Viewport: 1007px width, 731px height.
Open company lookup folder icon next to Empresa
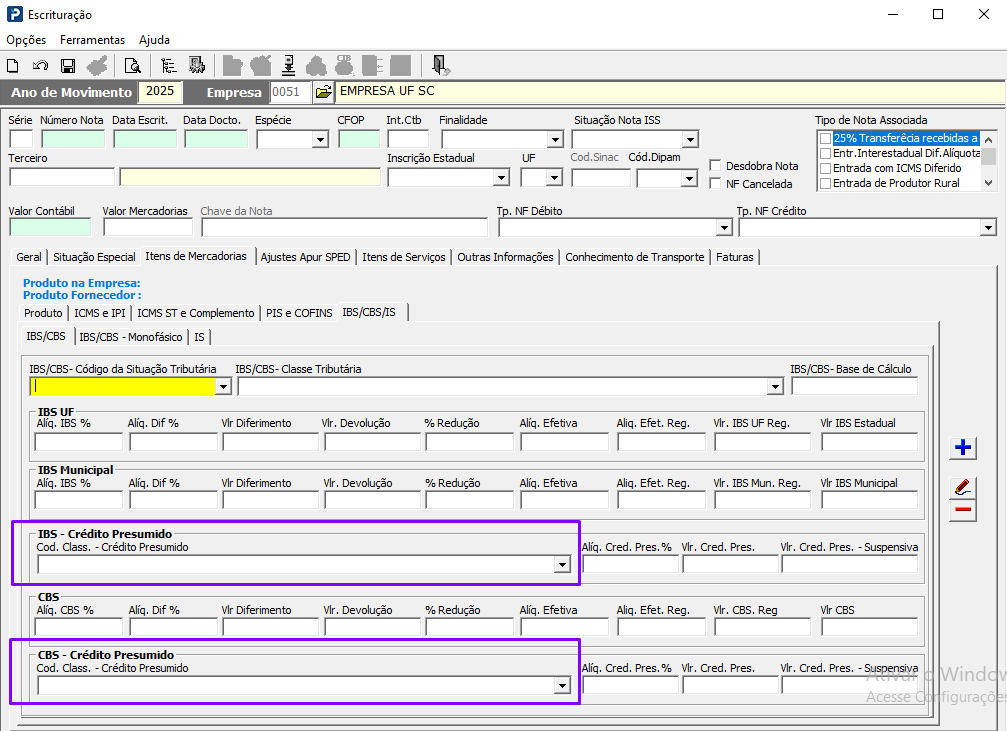[323, 92]
